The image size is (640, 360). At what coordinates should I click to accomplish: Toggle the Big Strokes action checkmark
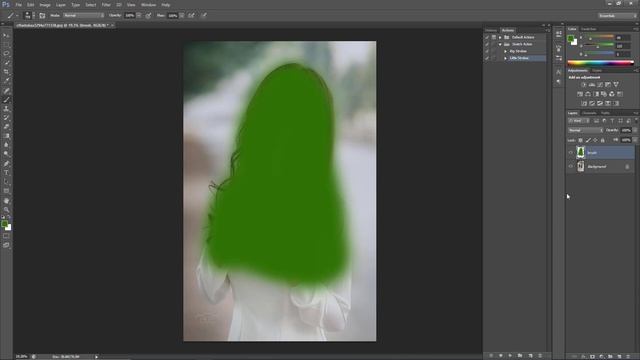point(487,51)
